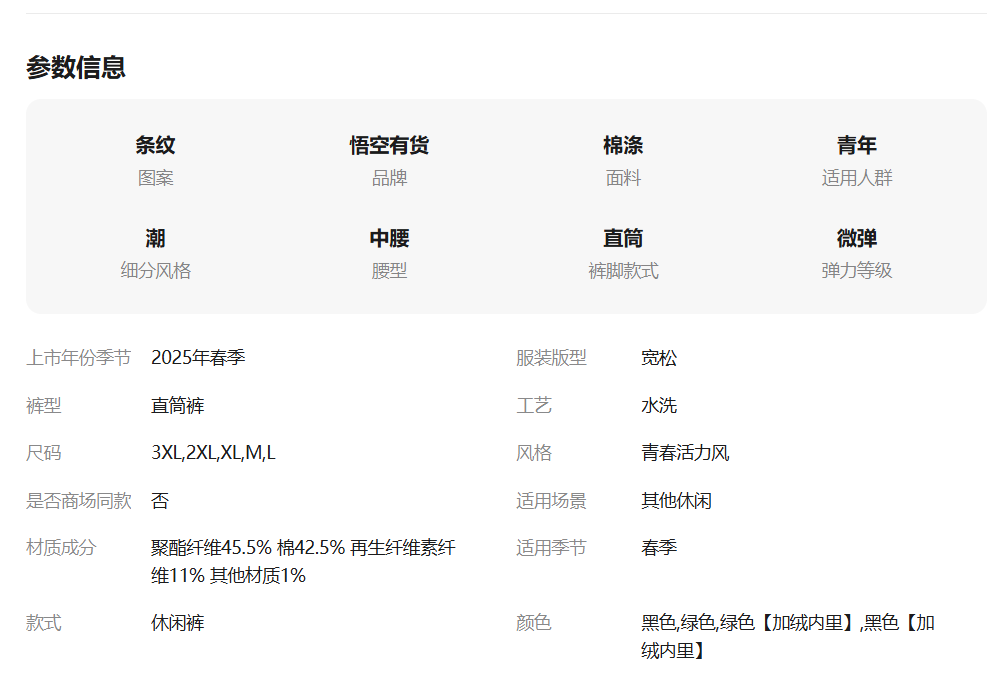Click the 裤脚款式 label in the card
1001x699 pixels.
point(623,271)
